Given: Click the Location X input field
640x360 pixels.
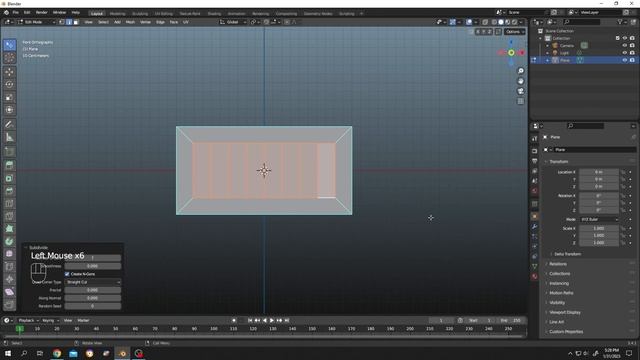Looking at the screenshot, I should click(x=599, y=172).
